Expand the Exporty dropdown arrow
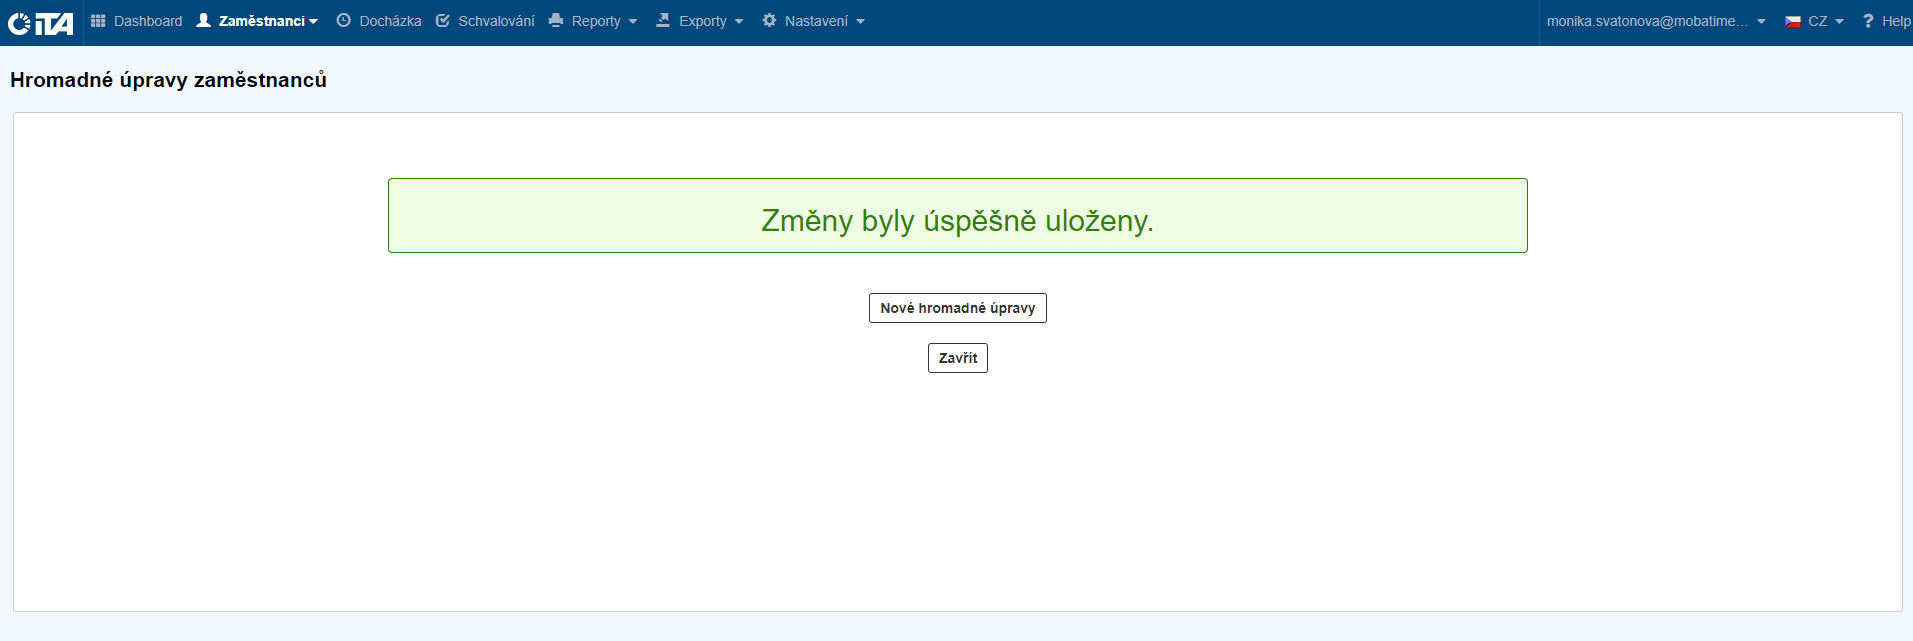Viewport: 1913px width, 641px height. (x=739, y=22)
